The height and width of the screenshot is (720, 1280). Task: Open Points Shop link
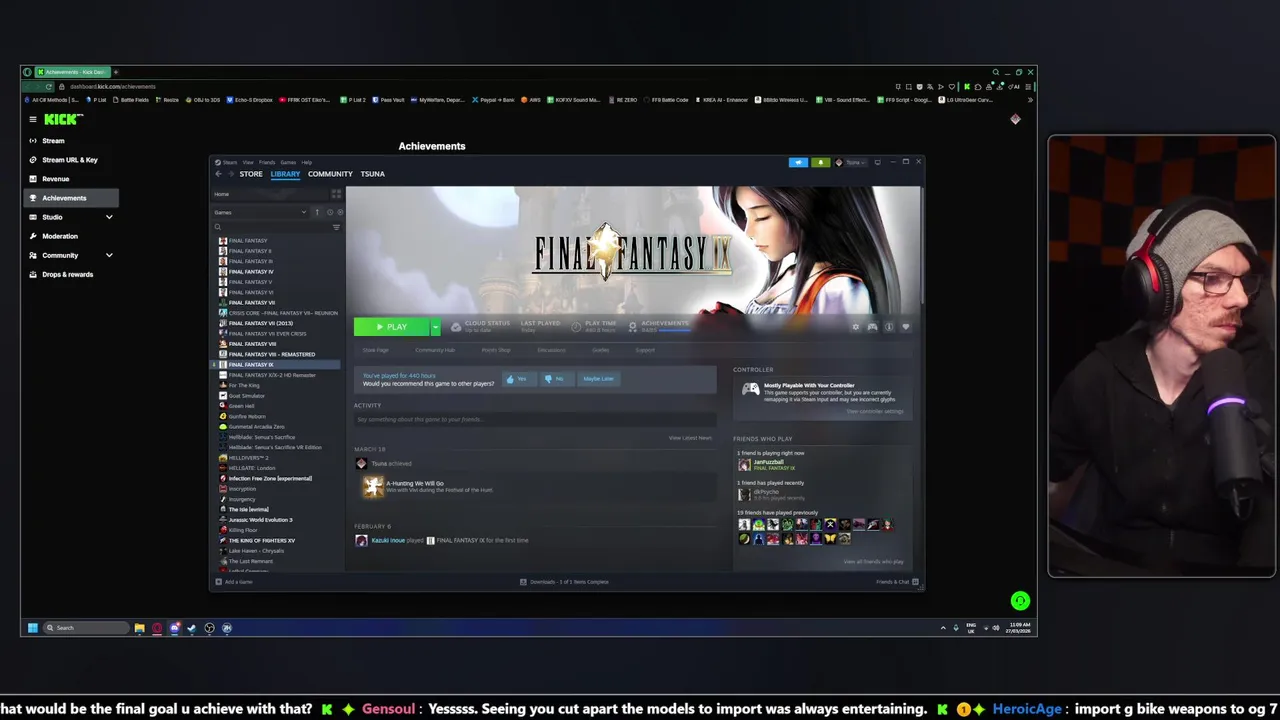click(x=496, y=350)
